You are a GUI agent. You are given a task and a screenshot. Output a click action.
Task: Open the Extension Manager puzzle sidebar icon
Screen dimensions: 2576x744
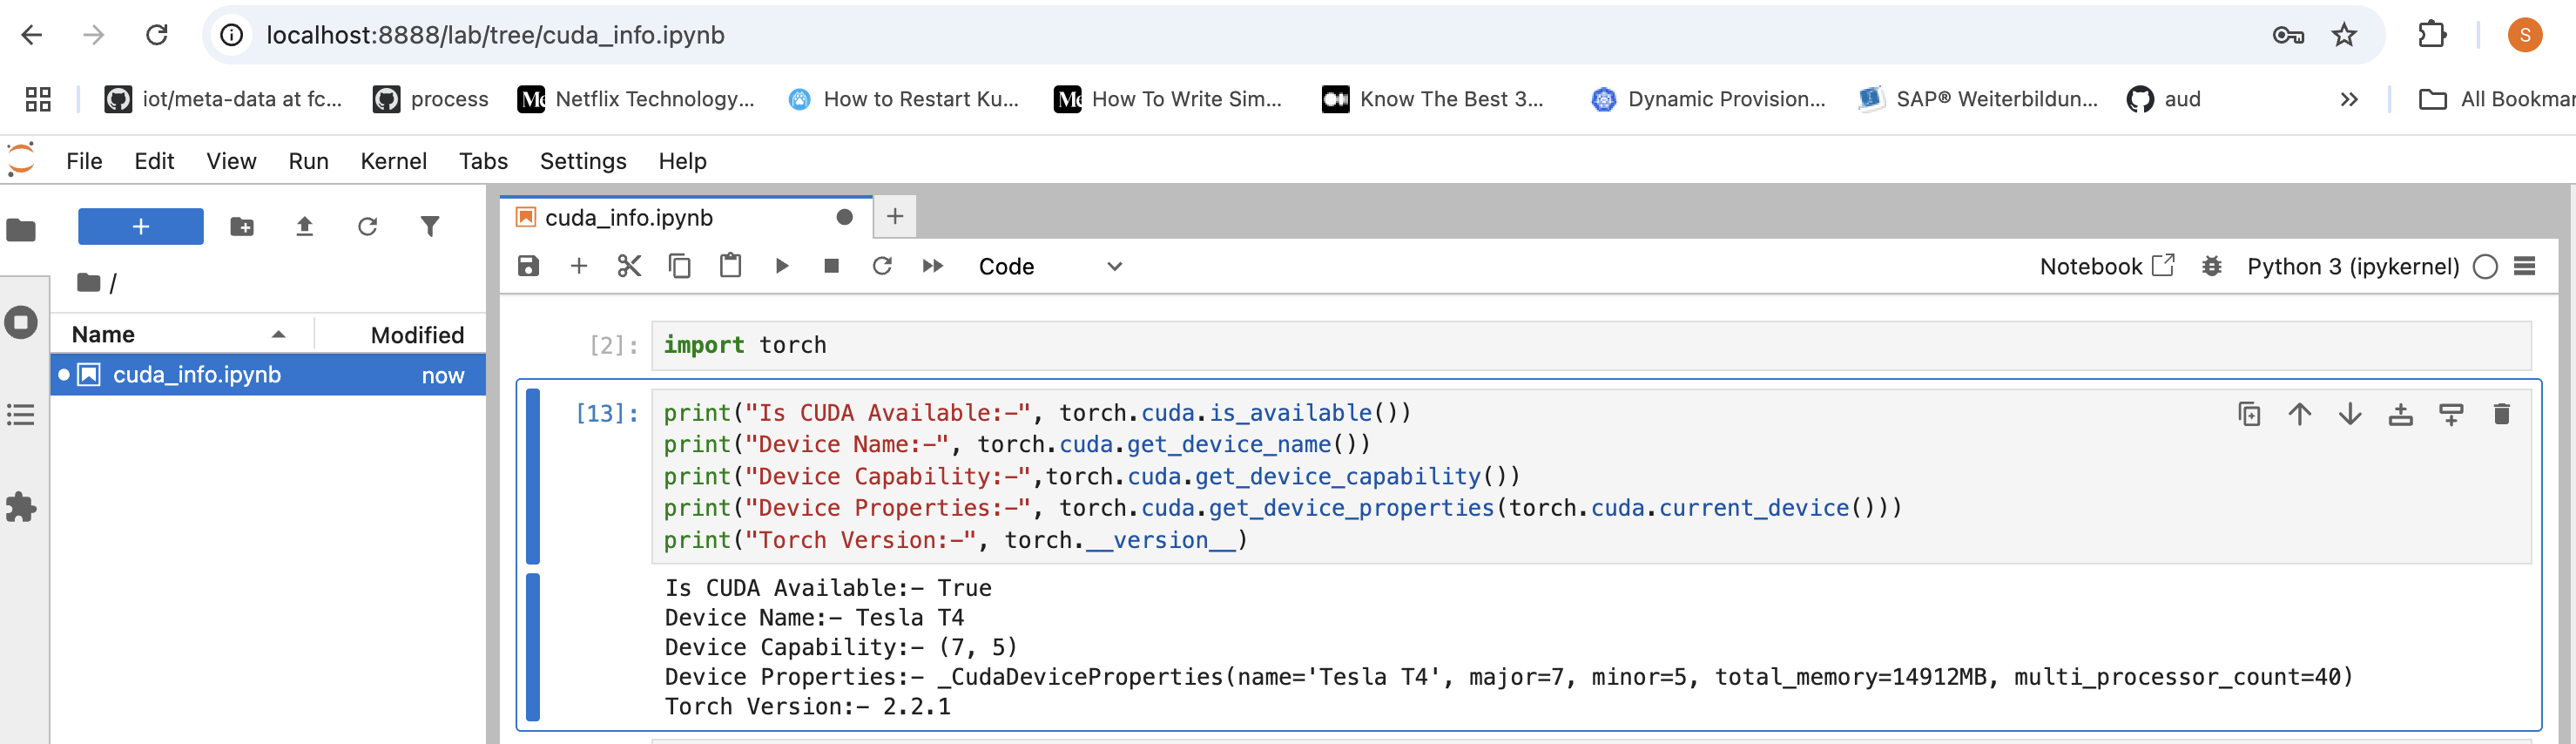(x=21, y=507)
